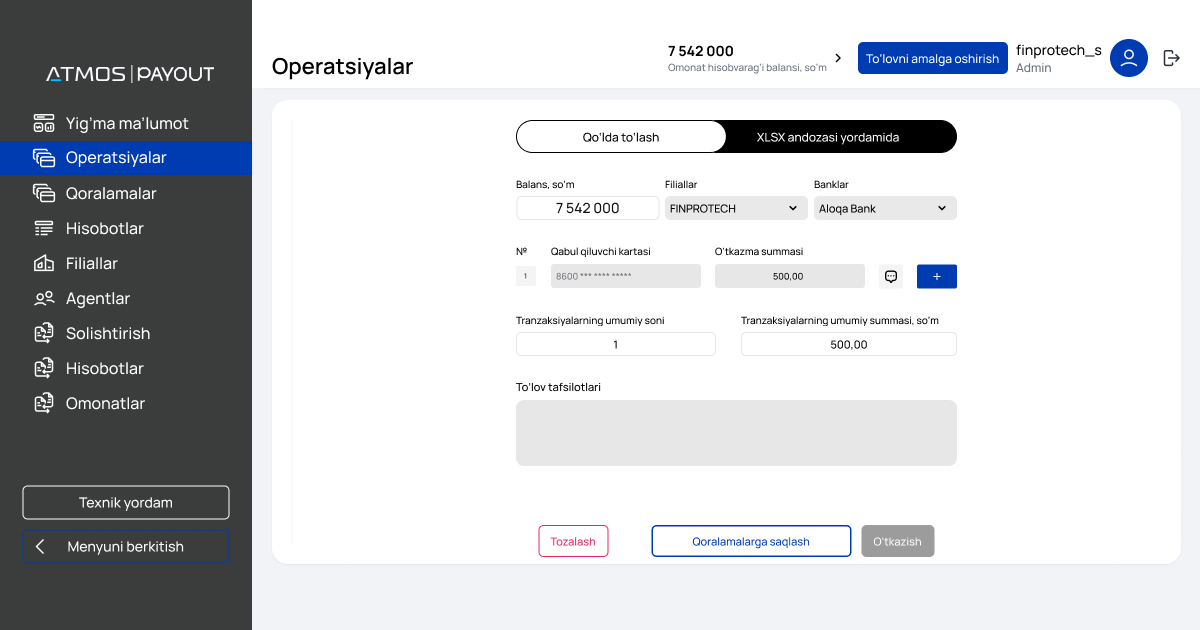This screenshot has width=1200, height=630.
Task: Click the Filiallar branch icon in sidebar
Action: [43, 264]
